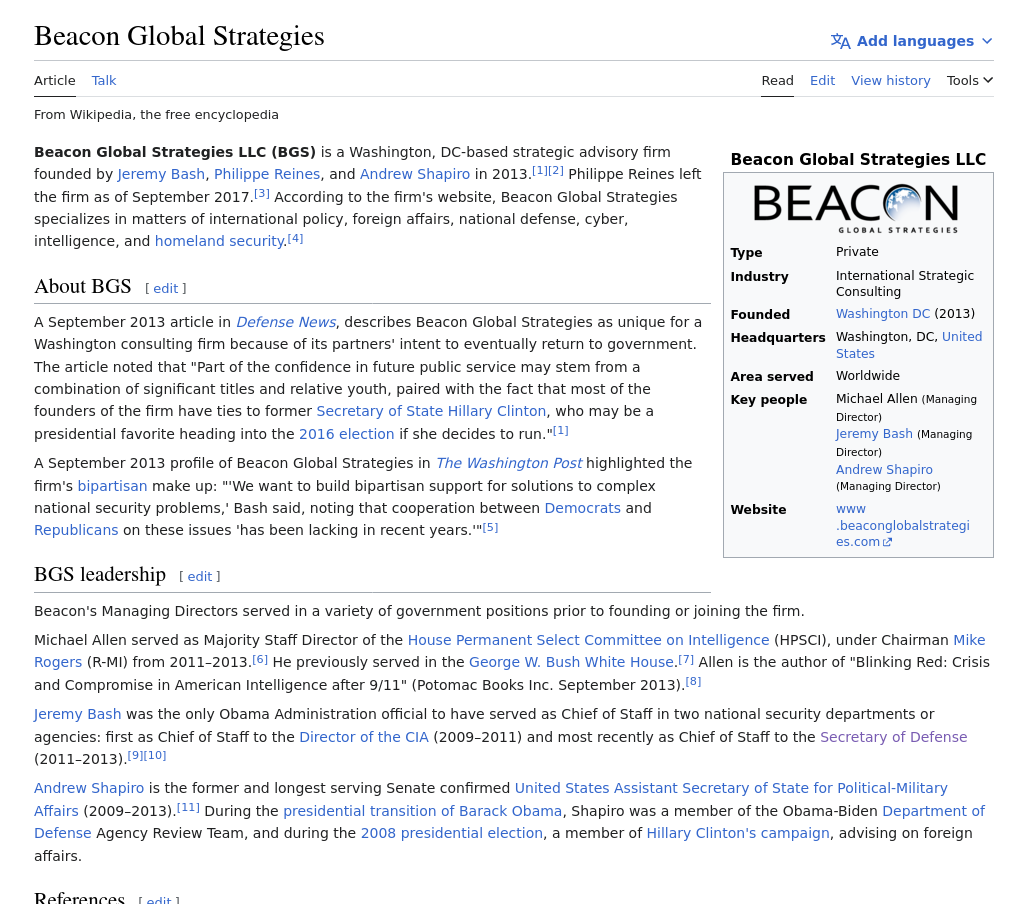Open the George W. Bush White House link
This screenshot has width=1032, height=904.
coord(572,663)
